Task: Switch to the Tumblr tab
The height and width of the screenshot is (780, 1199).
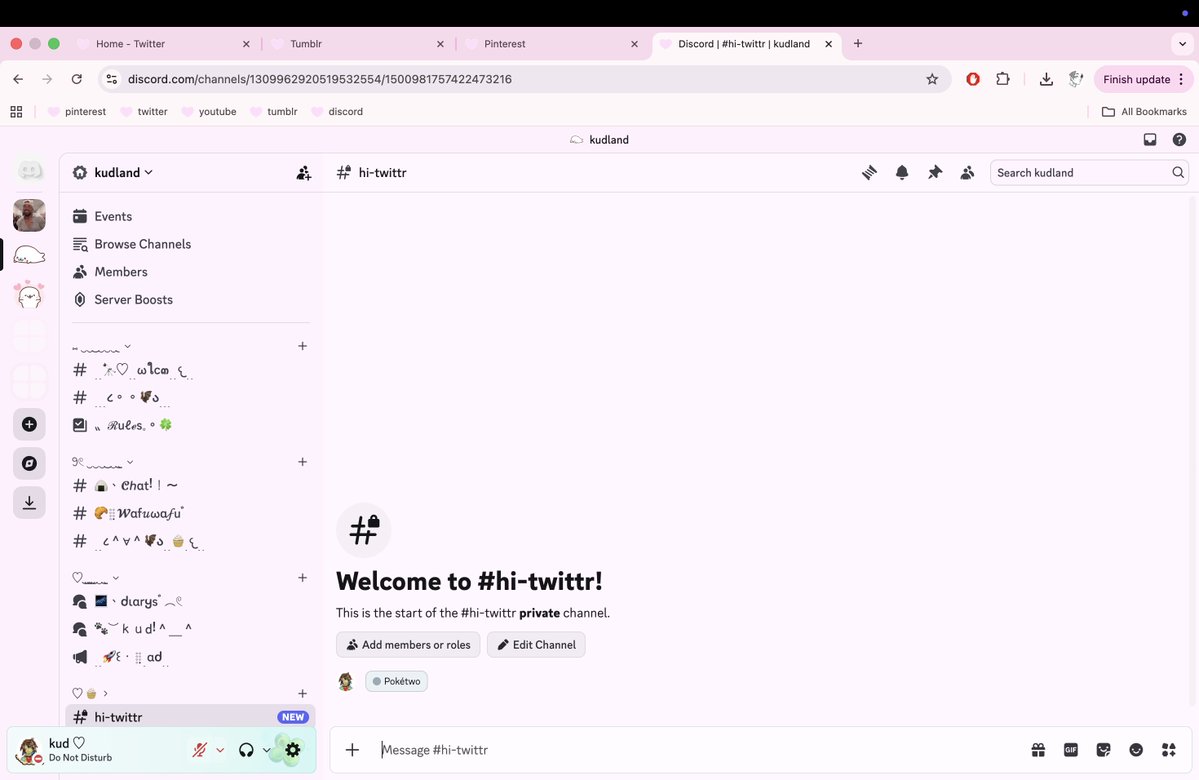Action: click(359, 44)
